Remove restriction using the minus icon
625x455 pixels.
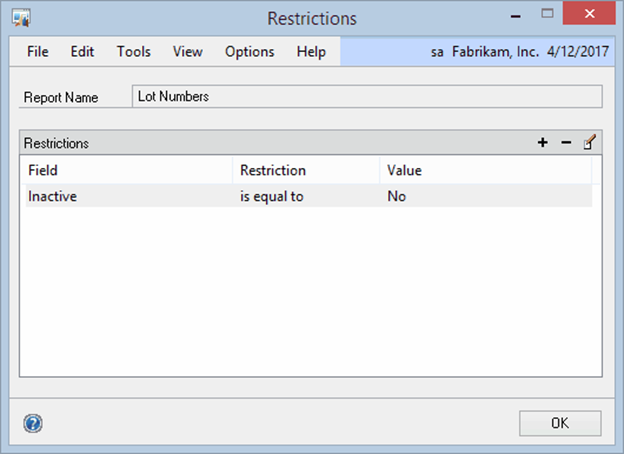pyautogui.click(x=566, y=142)
